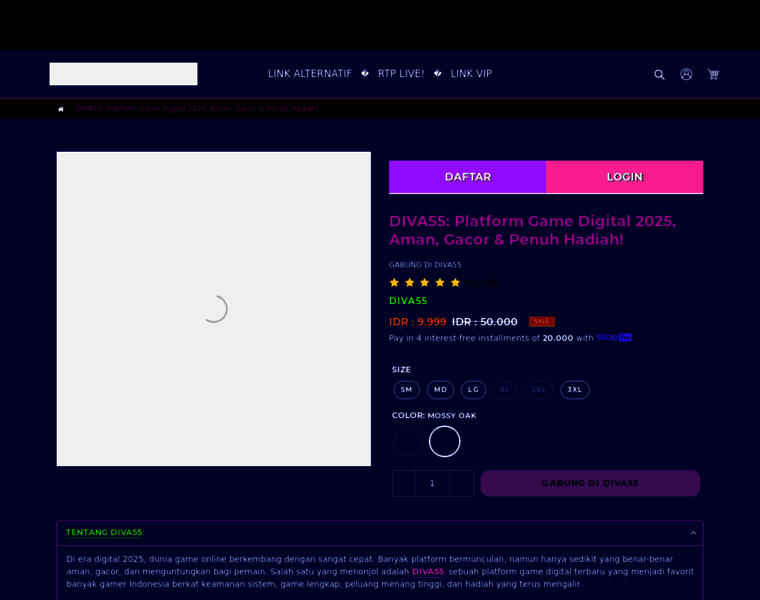The height and width of the screenshot is (600, 760).
Task: Click the IDR : 9.999 sale price
Action: [x=417, y=322]
